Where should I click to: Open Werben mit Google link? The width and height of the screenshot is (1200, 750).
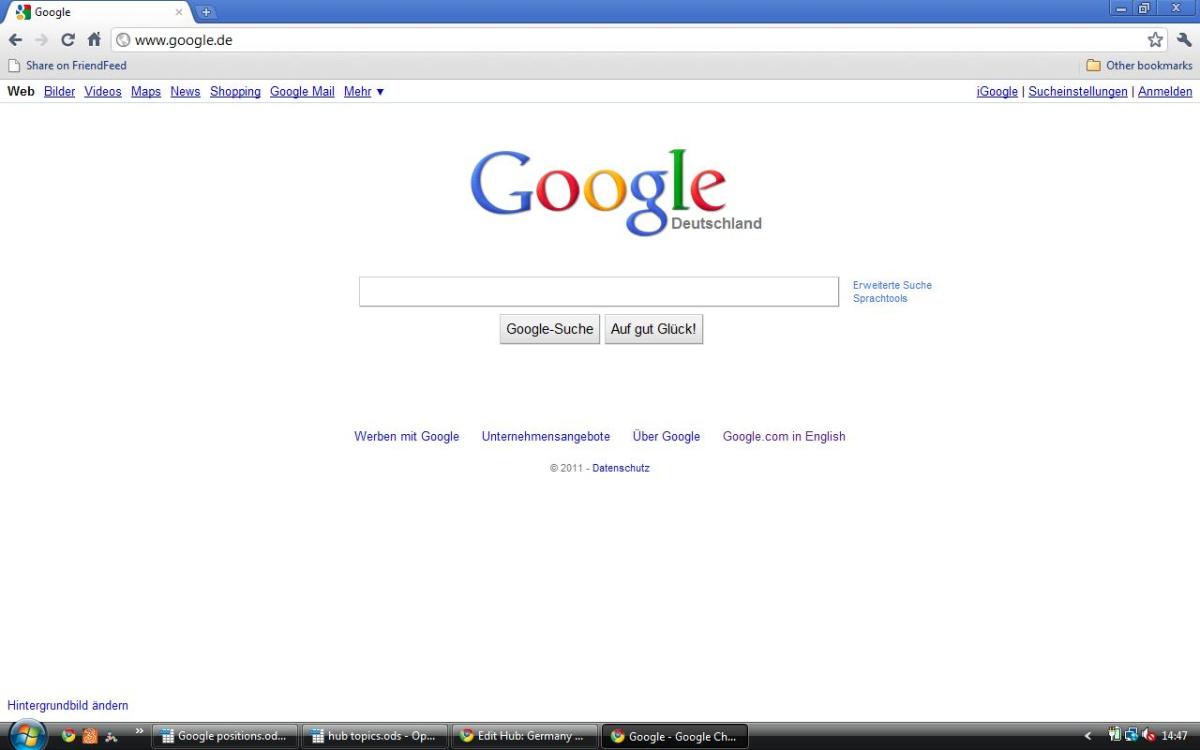(407, 436)
